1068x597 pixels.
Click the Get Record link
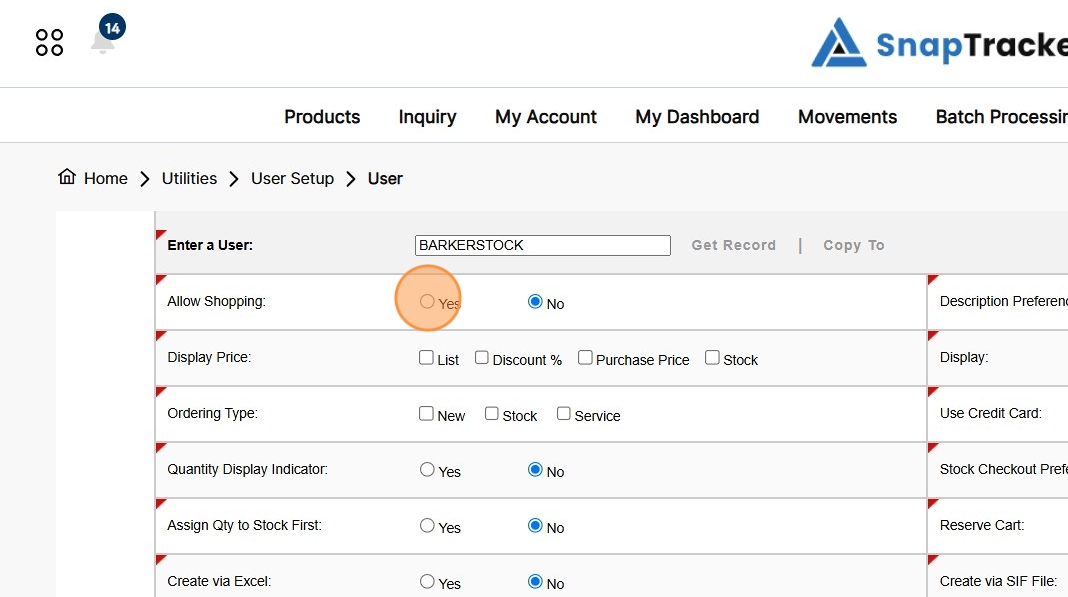point(733,245)
